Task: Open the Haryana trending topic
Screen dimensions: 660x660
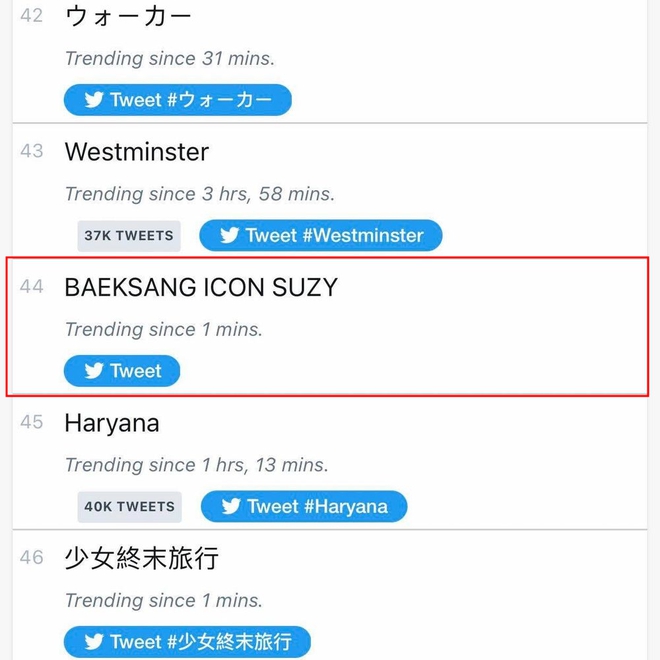Action: 112,423
